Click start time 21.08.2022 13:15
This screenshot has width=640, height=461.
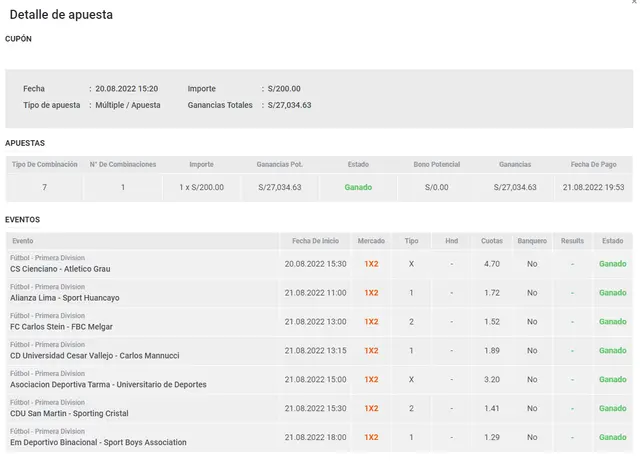point(316,351)
